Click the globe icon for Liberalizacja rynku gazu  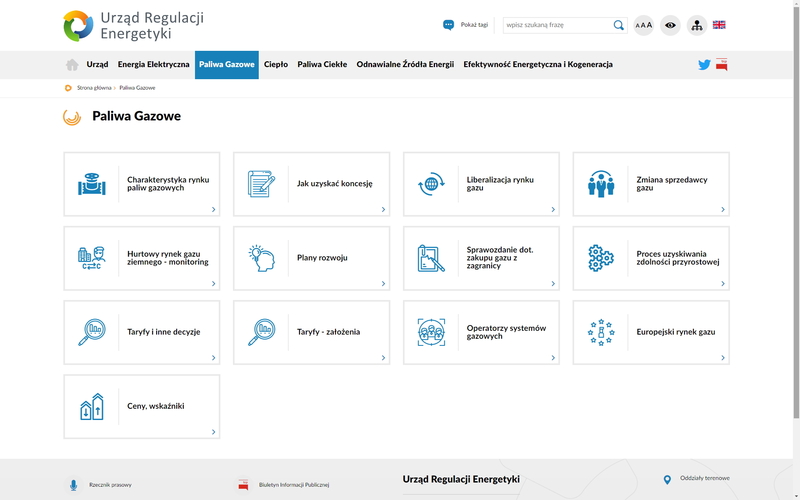[x=431, y=184]
